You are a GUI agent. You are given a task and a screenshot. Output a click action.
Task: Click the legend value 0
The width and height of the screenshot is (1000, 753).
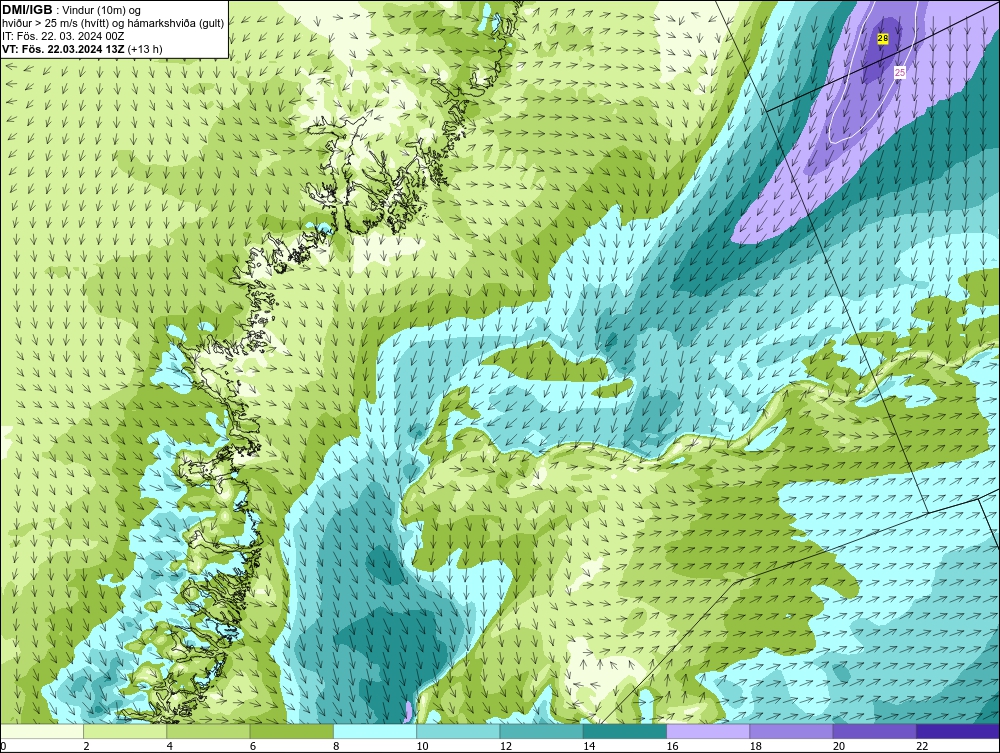[x=3, y=747]
